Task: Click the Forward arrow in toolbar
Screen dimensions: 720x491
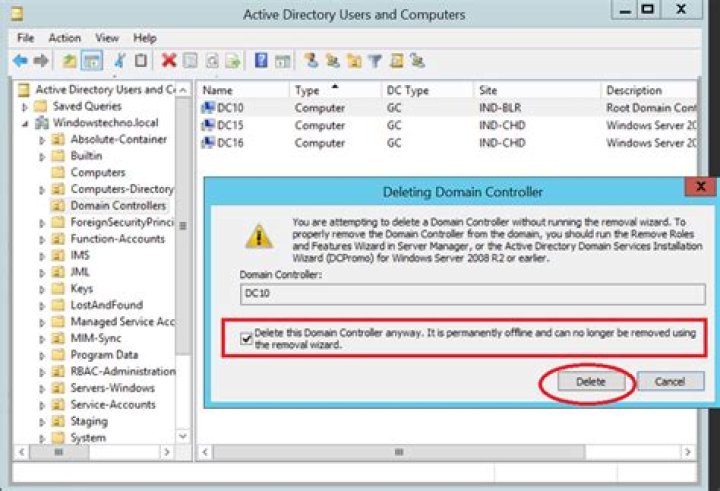Action: click(41, 61)
